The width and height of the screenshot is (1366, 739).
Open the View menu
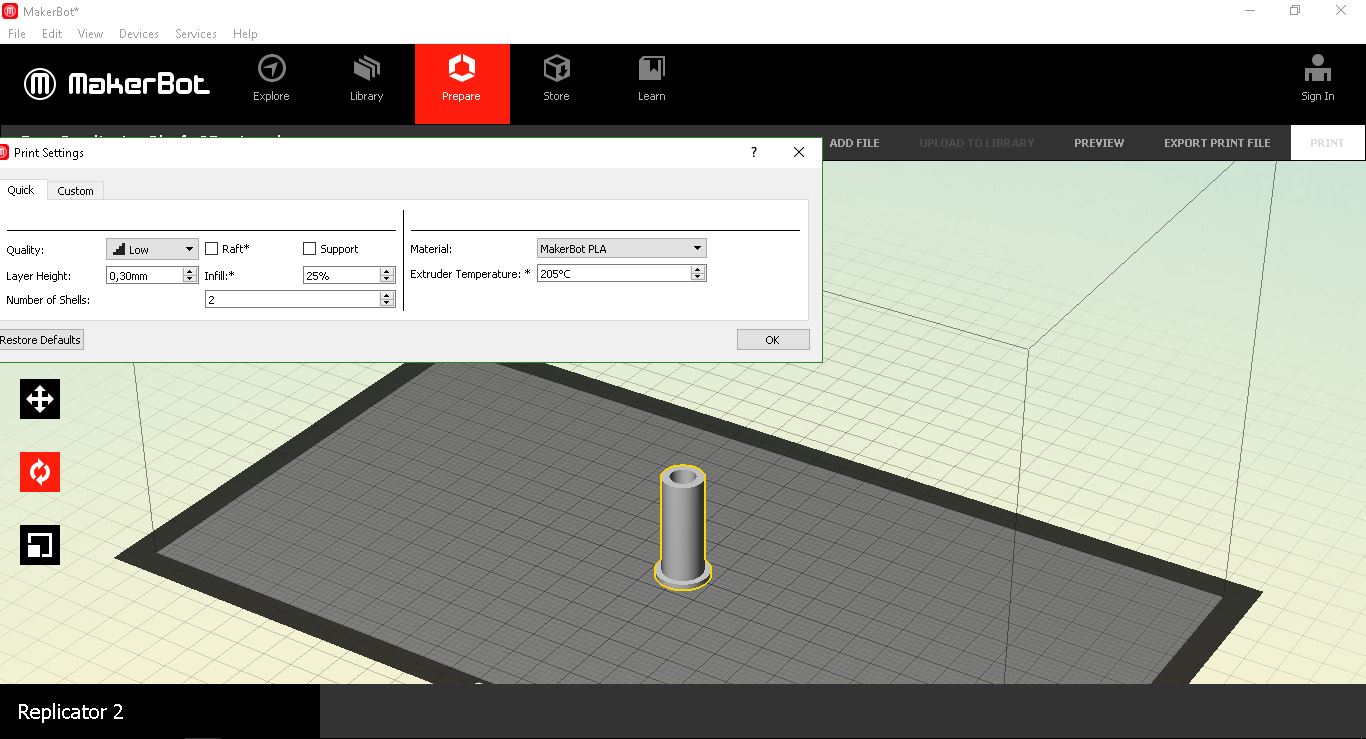90,33
